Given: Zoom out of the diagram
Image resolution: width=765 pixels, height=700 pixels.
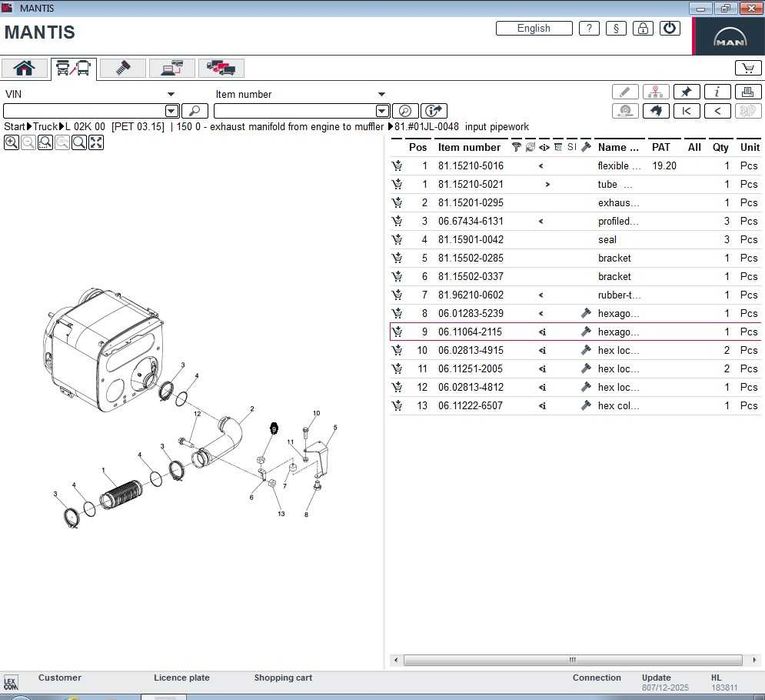Looking at the screenshot, I should tap(28, 142).
